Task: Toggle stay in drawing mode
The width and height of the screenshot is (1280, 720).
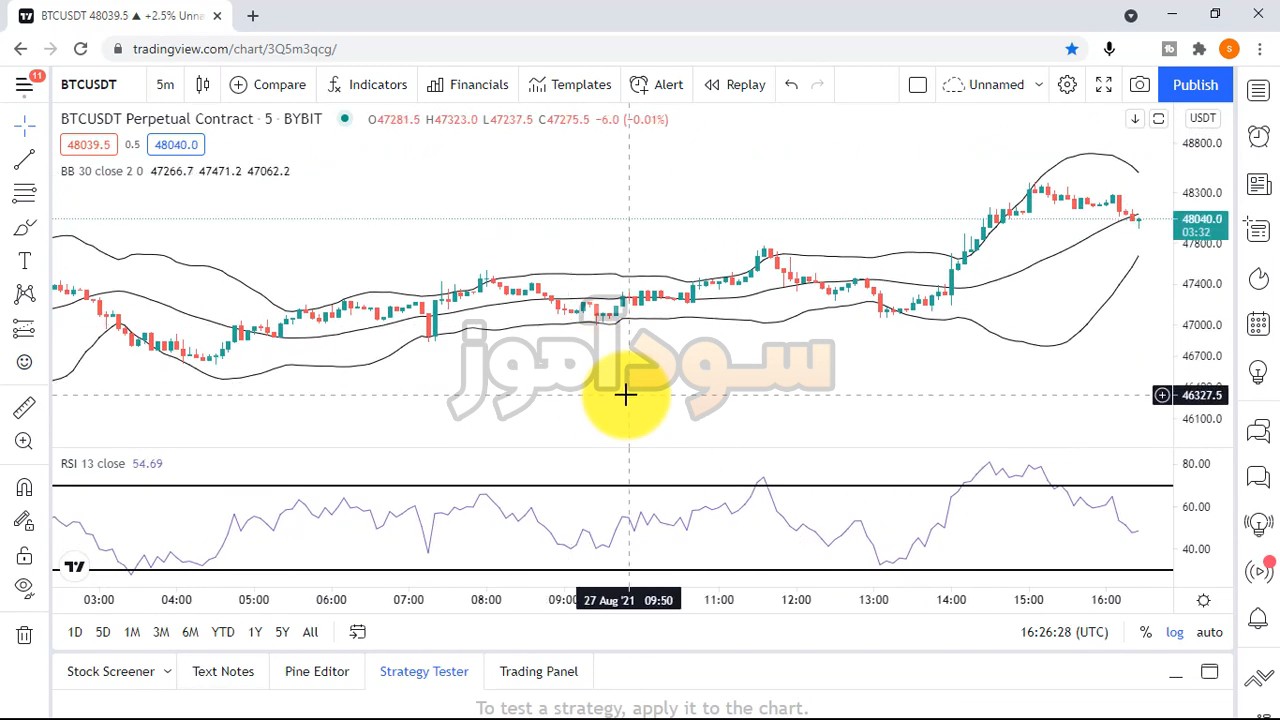Action: click(x=25, y=521)
